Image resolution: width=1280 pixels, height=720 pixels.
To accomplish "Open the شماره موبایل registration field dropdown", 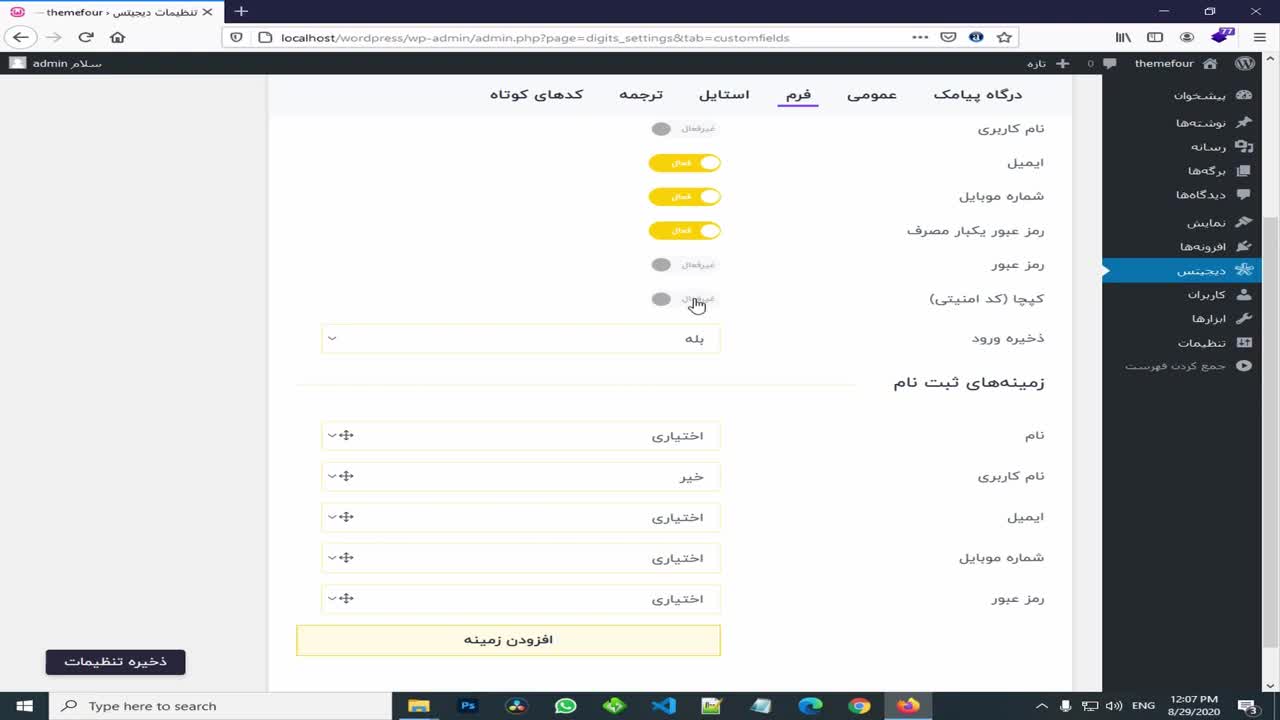I will tap(521, 558).
